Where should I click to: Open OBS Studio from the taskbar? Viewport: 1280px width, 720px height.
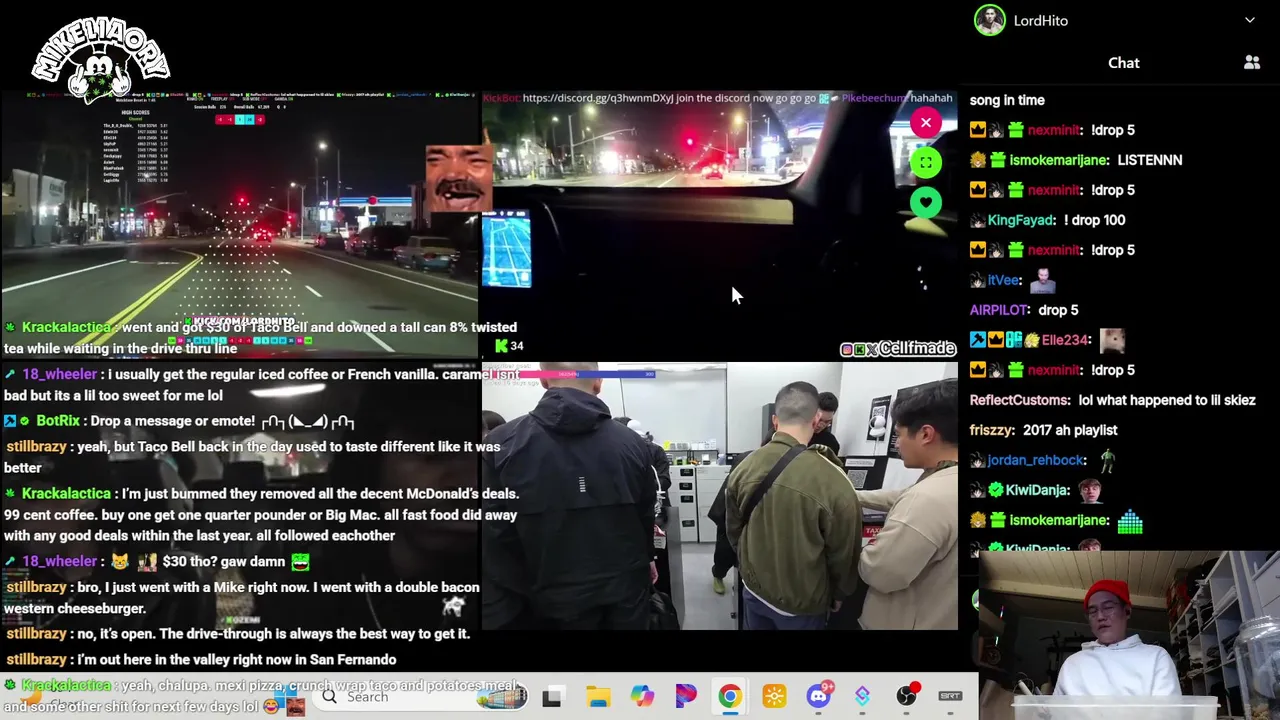(x=906, y=697)
